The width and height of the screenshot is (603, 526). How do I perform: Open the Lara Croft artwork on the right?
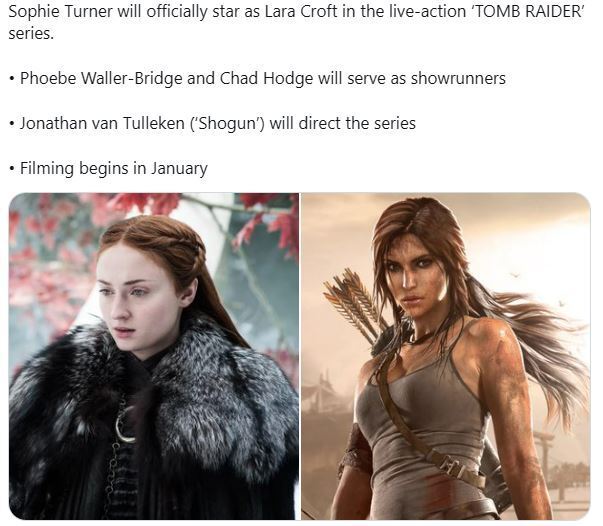[x=446, y=356]
